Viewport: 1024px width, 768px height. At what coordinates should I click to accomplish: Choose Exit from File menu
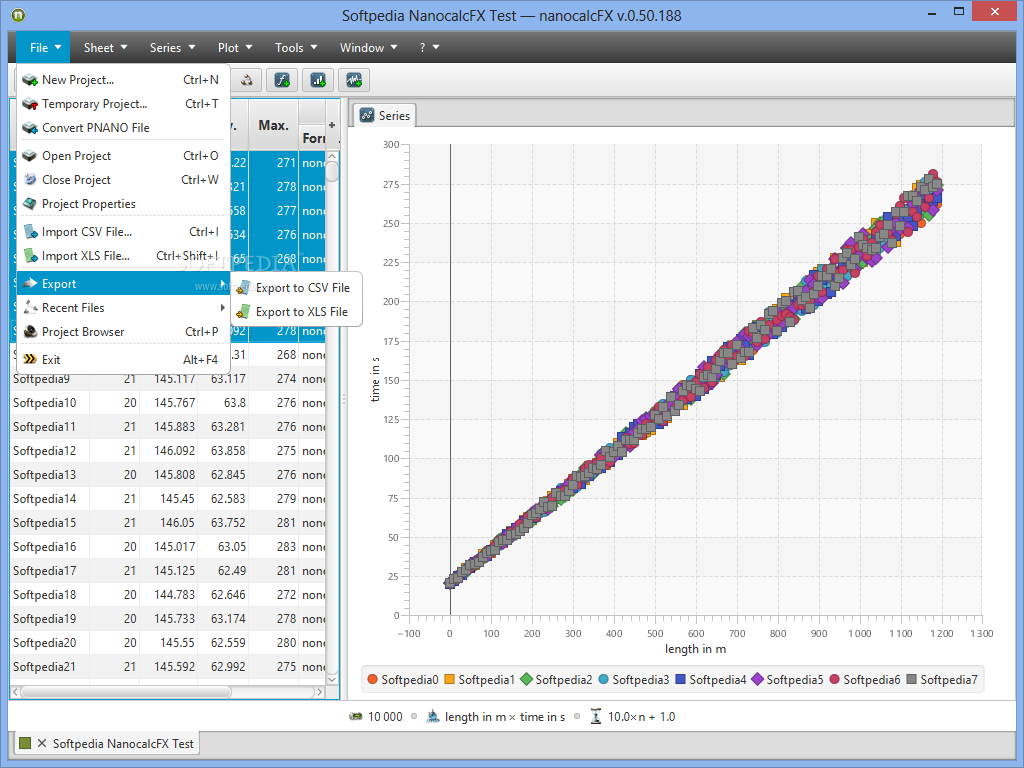coord(123,359)
